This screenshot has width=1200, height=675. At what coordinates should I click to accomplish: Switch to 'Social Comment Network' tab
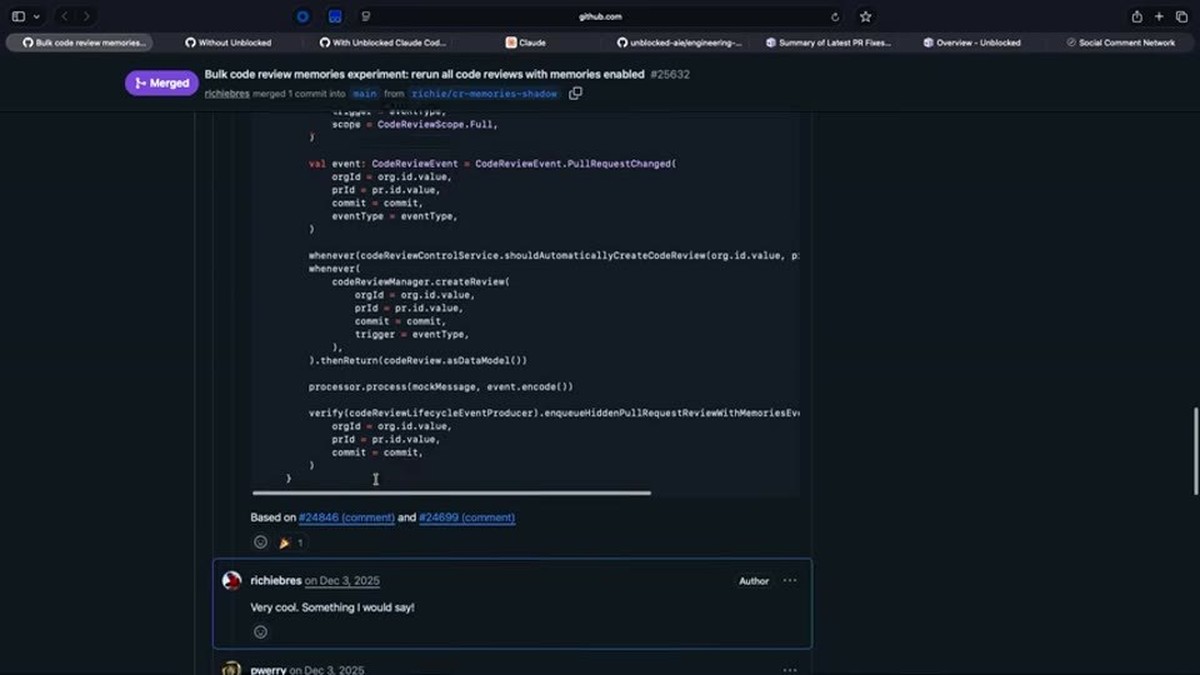click(1121, 43)
